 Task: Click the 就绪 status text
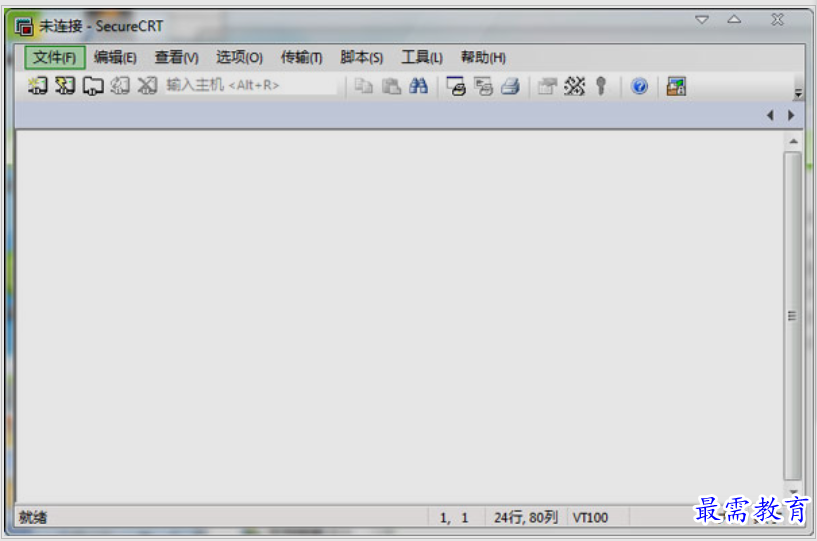pos(33,518)
